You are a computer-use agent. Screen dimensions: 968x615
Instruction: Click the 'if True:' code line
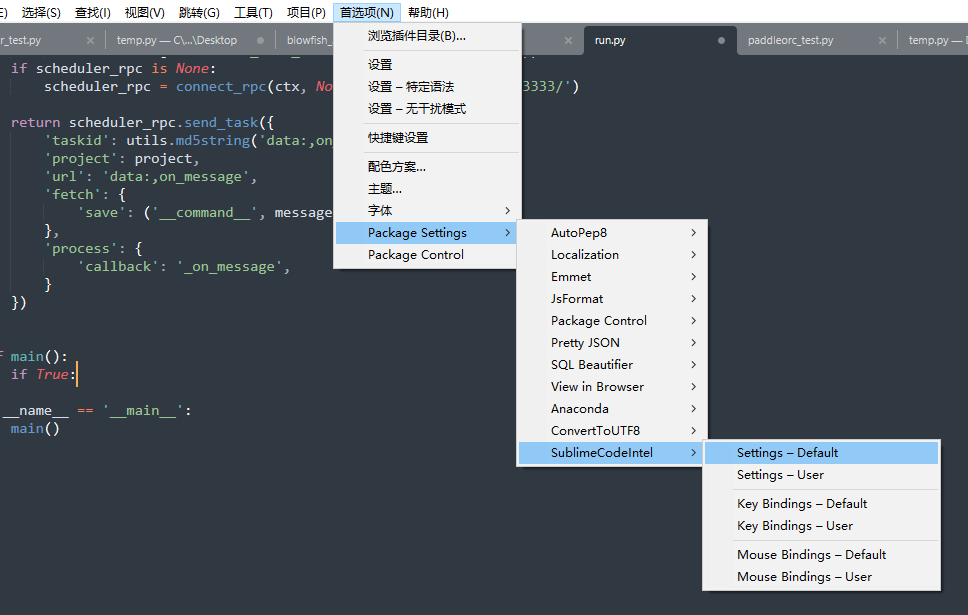(x=43, y=374)
